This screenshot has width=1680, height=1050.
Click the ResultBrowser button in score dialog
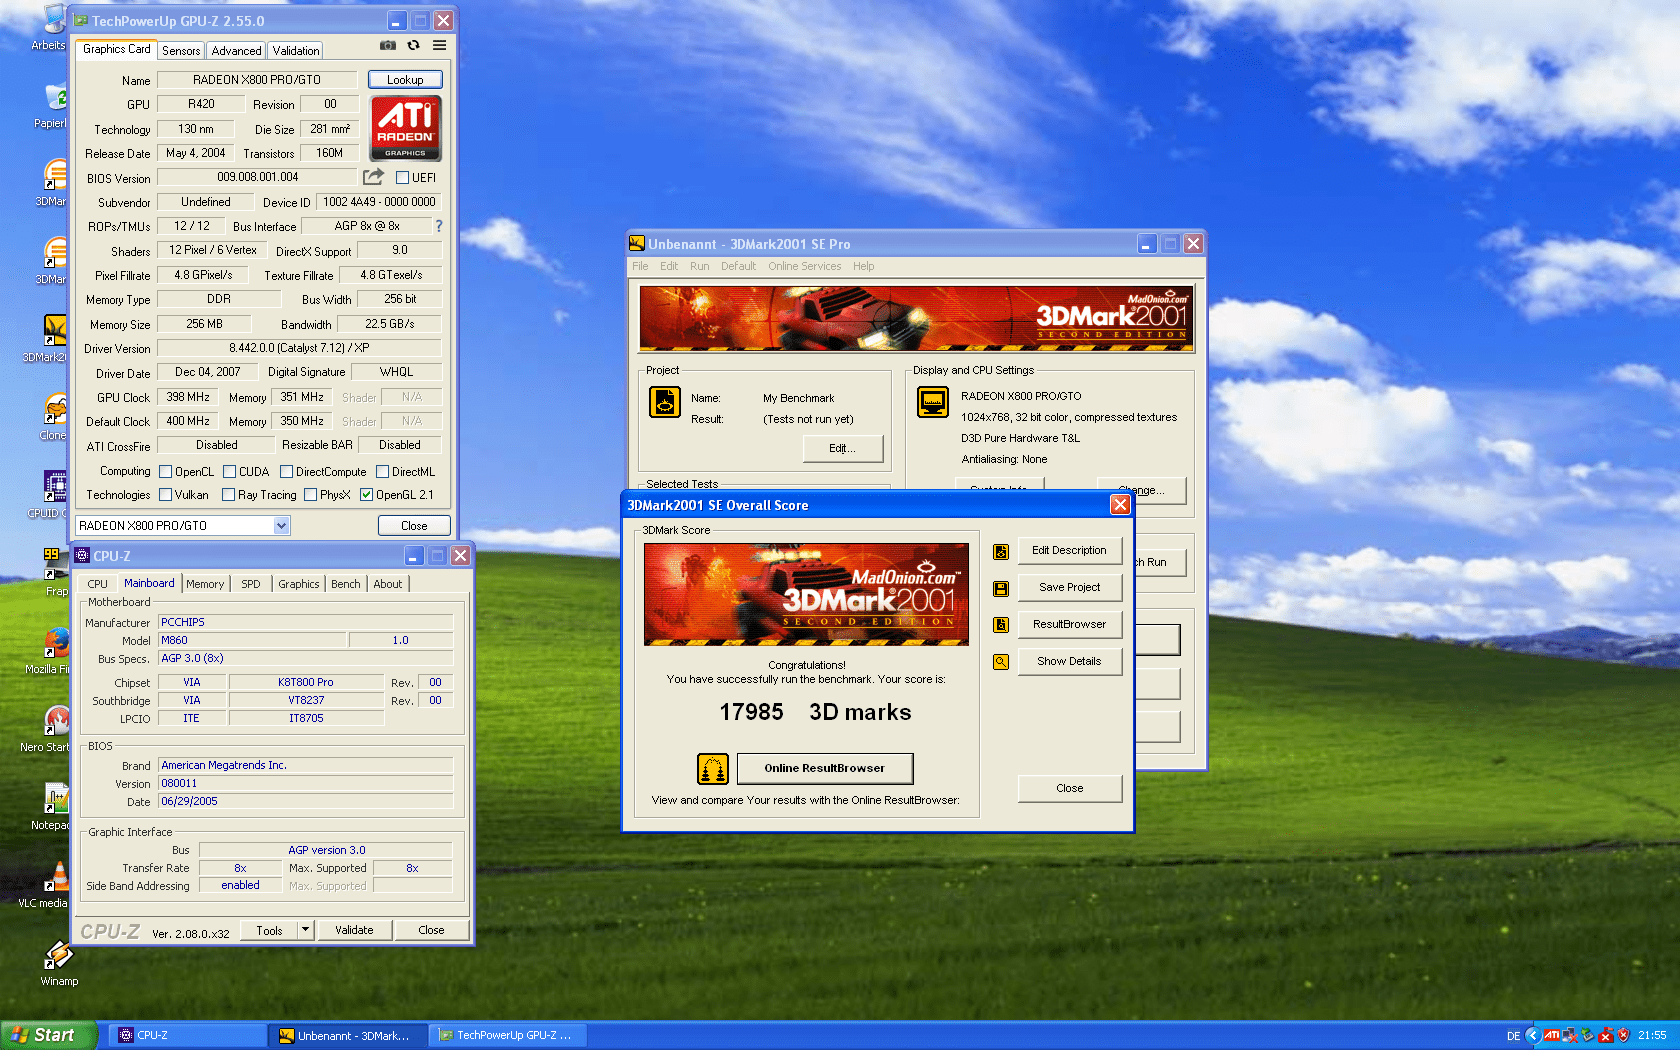pyautogui.click(x=1069, y=624)
